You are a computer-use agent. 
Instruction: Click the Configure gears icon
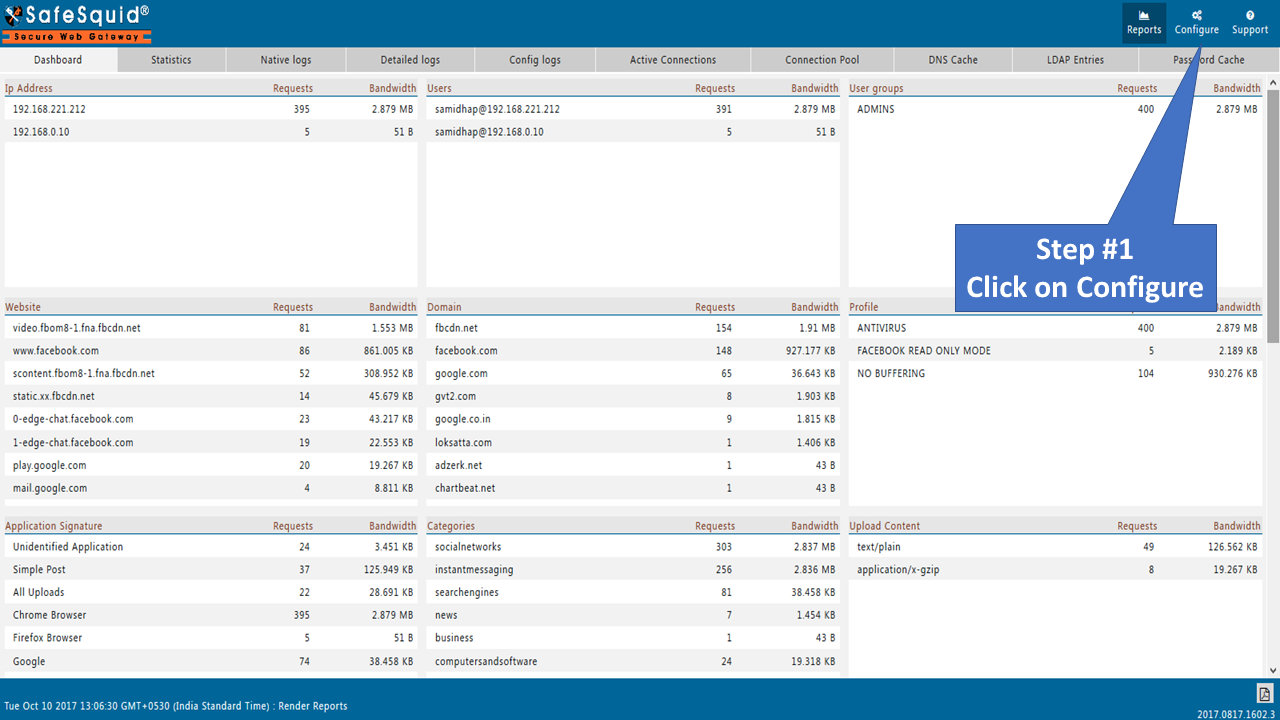(1196, 16)
